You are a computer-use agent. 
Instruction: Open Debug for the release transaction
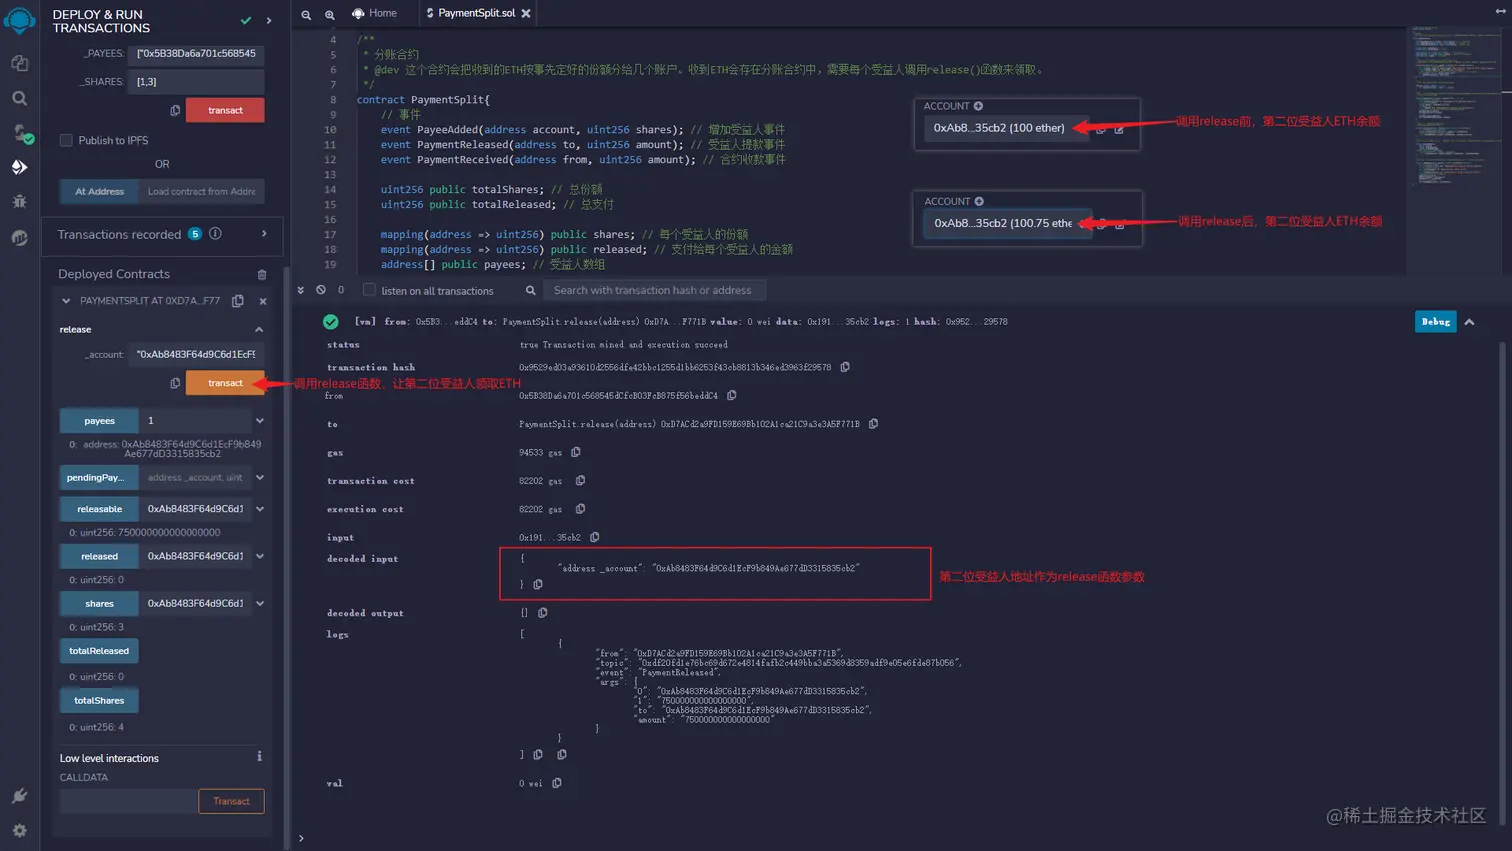pyautogui.click(x=1436, y=322)
